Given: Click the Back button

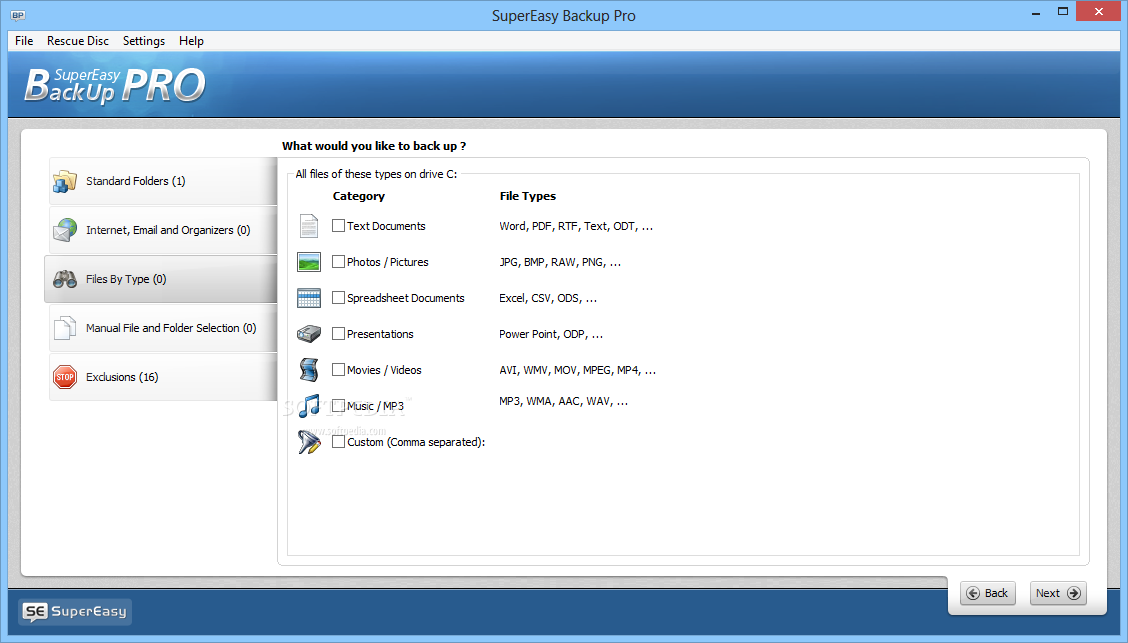Looking at the screenshot, I should [x=988, y=593].
